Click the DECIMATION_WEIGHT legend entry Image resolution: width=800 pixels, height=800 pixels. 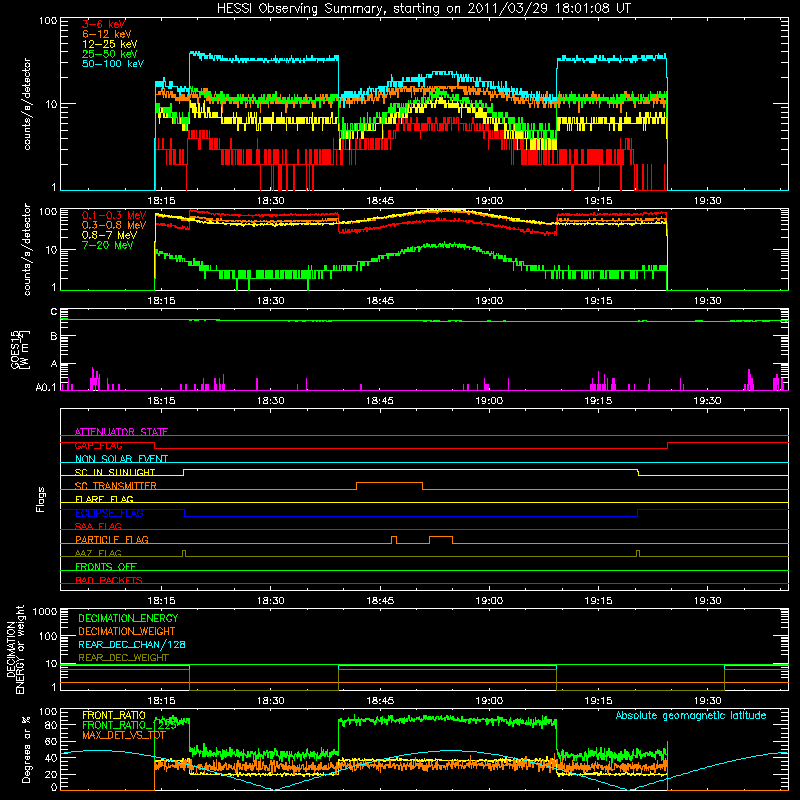[127, 631]
